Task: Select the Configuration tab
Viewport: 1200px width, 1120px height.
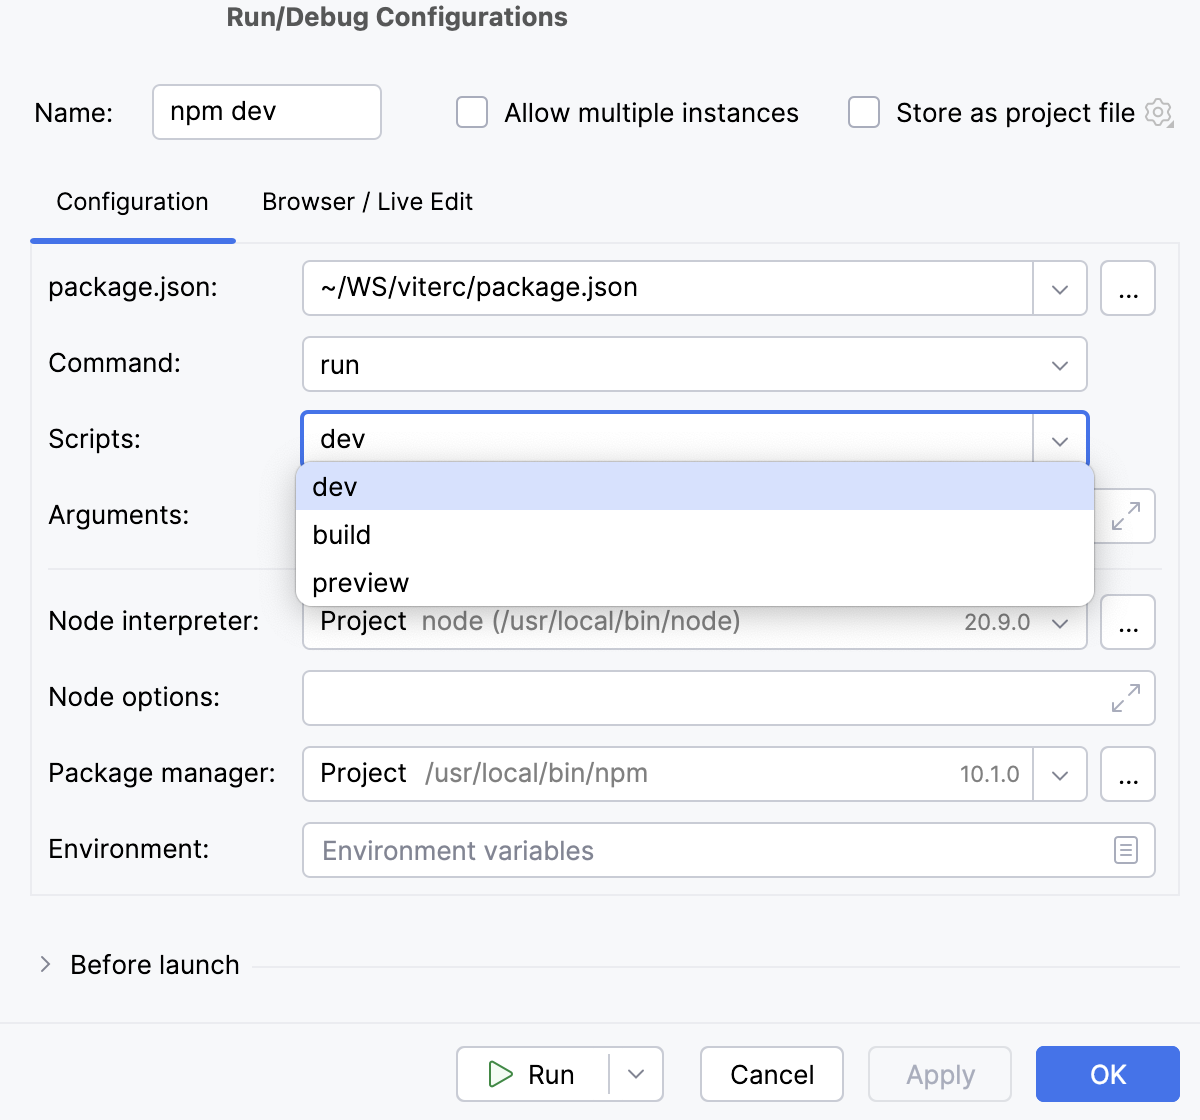Action: pos(132,202)
